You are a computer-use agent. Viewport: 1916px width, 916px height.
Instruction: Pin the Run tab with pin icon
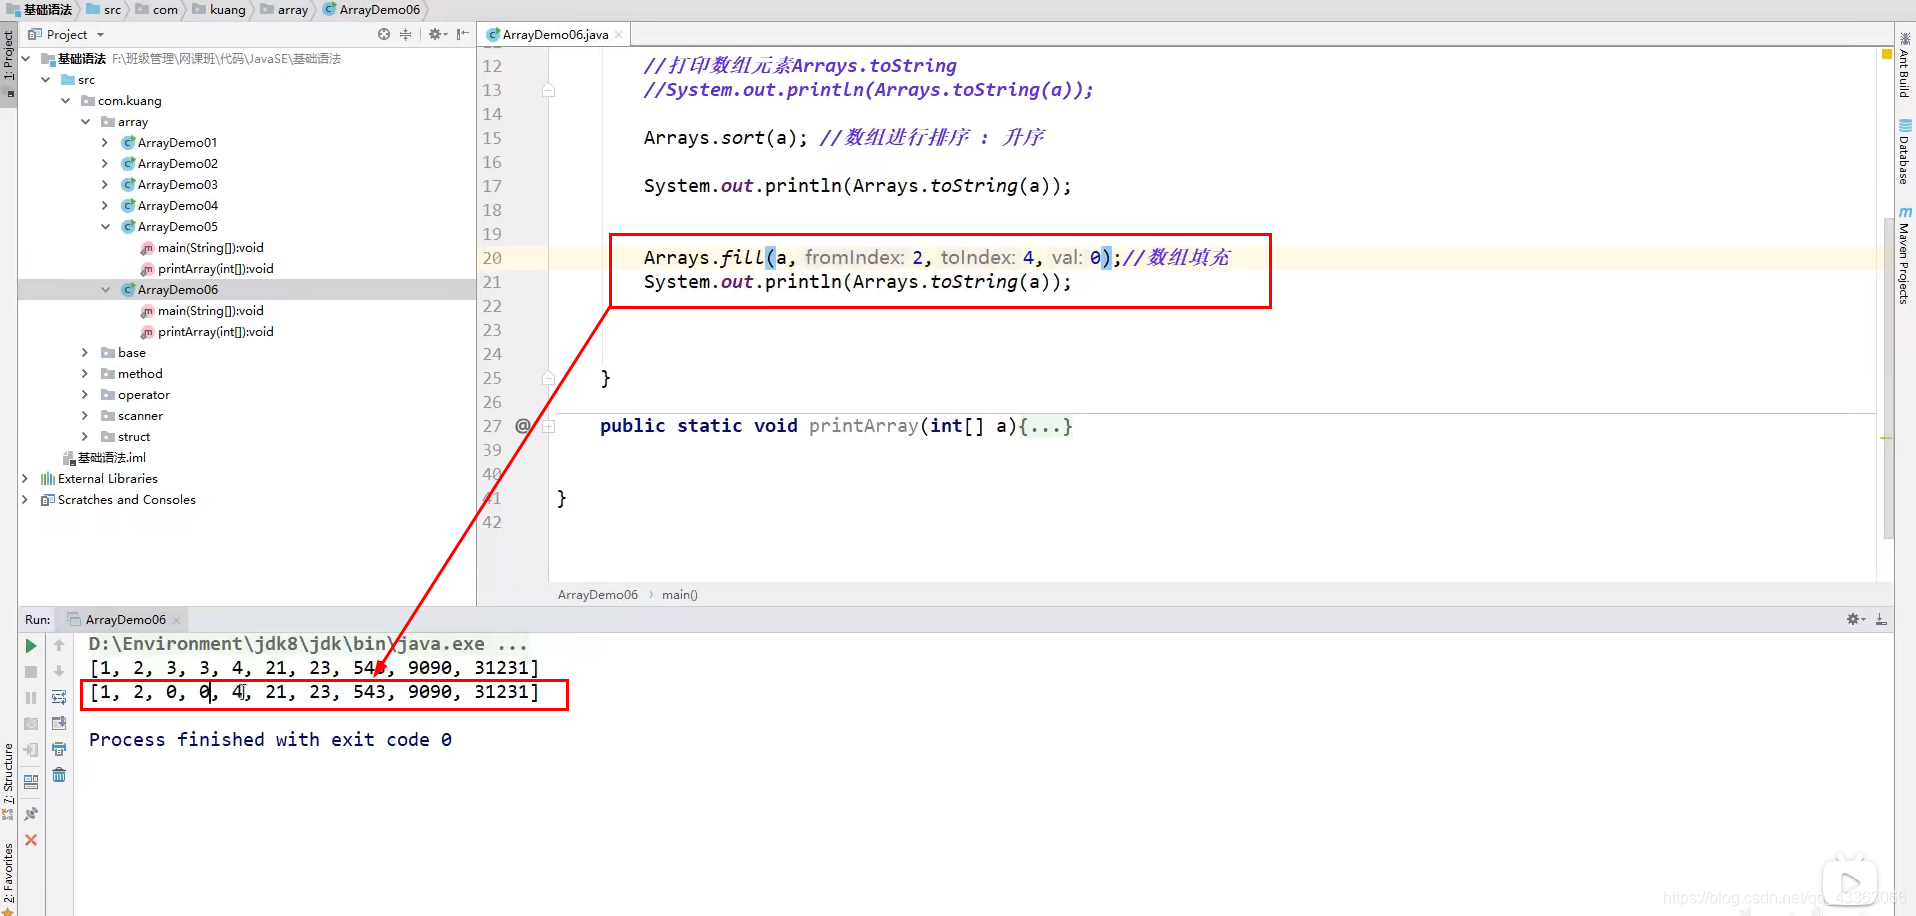31,814
